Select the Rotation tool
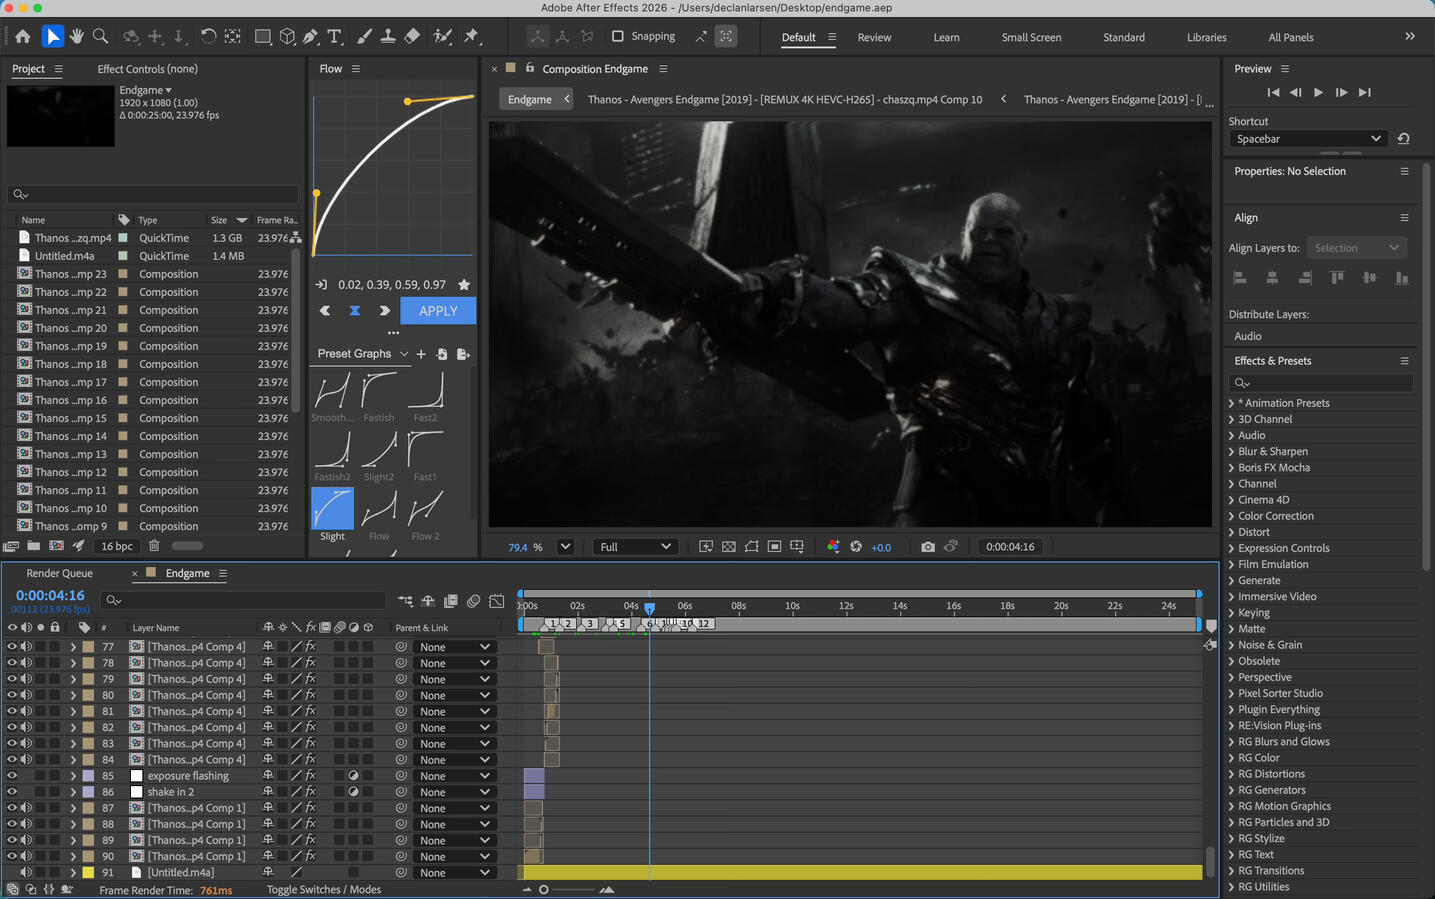 pos(207,36)
